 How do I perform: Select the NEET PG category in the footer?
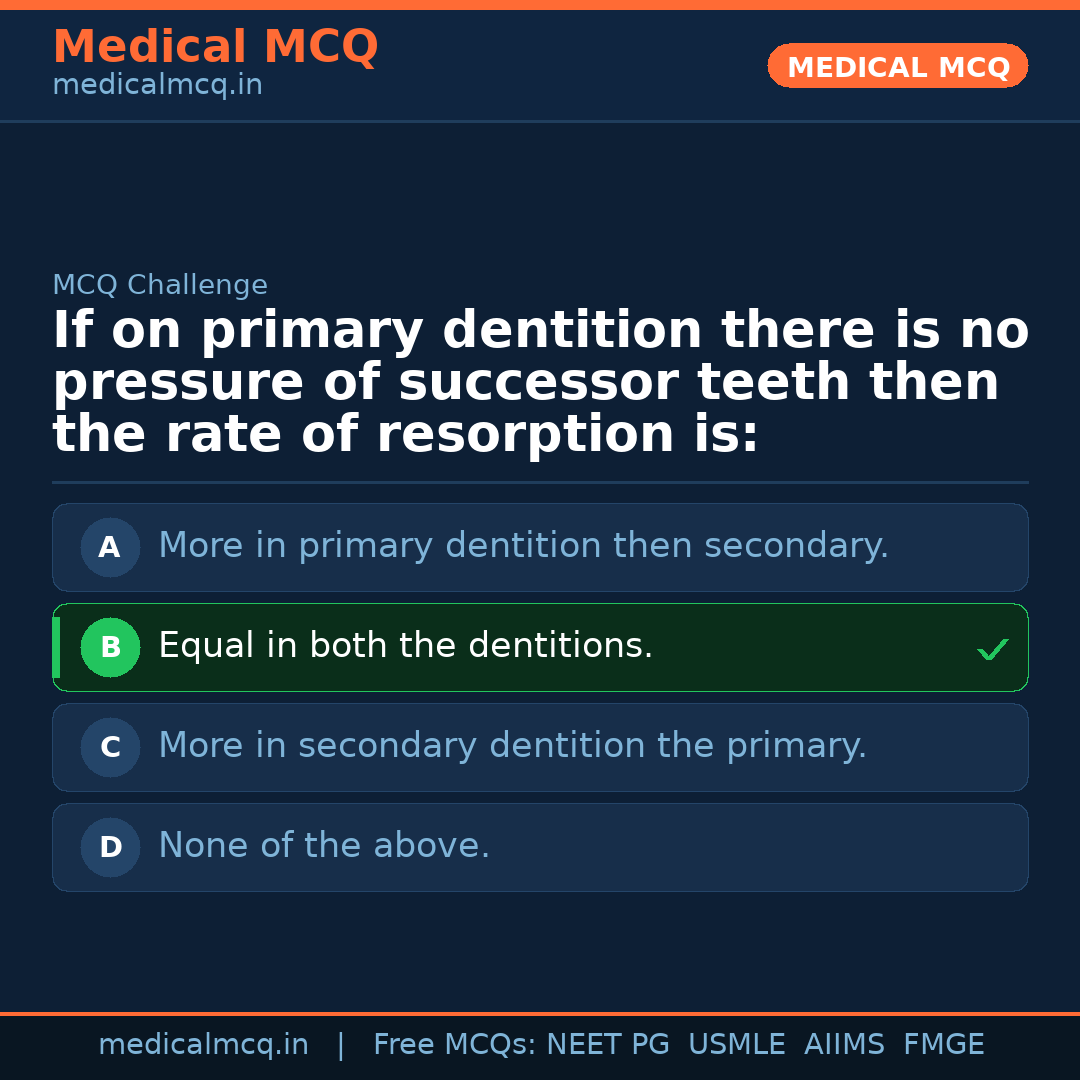coord(607,1044)
